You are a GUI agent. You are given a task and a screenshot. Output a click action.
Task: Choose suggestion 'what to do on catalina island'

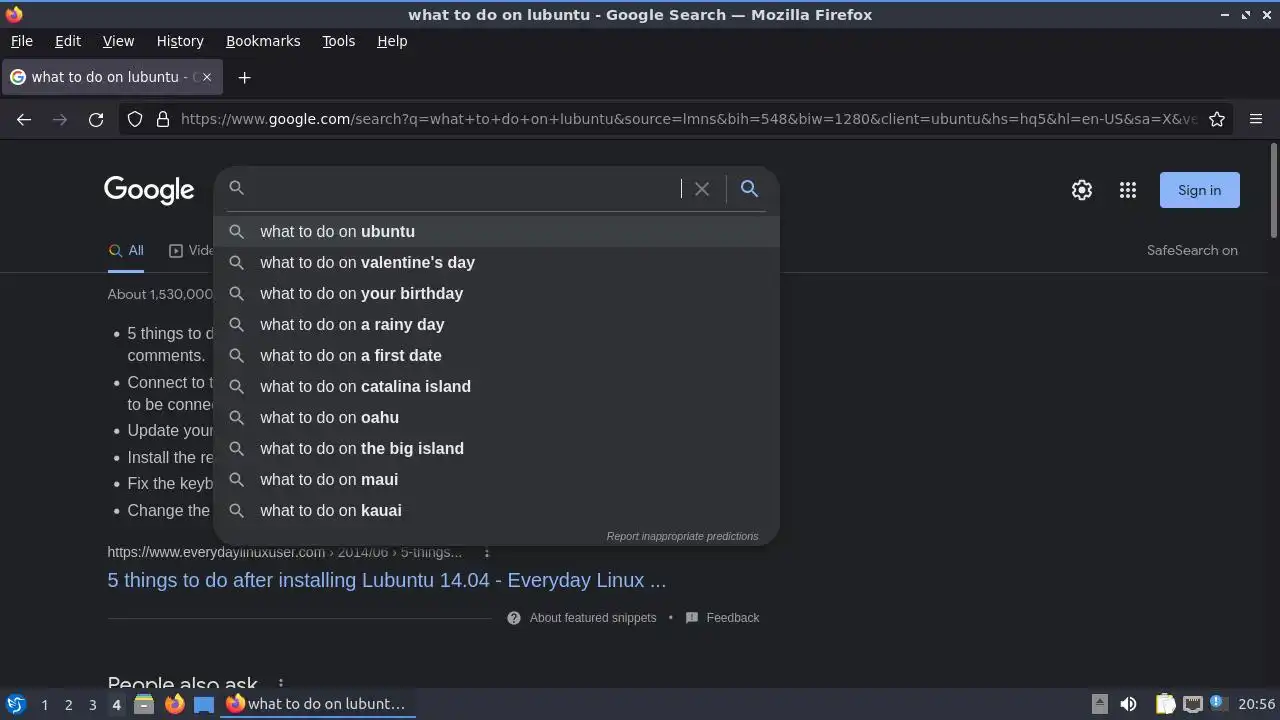[x=496, y=386]
